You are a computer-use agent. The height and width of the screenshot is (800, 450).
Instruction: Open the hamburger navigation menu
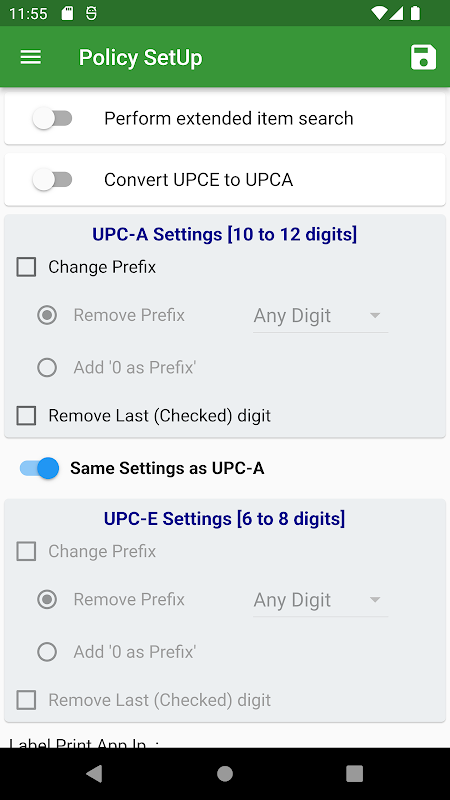point(31,58)
